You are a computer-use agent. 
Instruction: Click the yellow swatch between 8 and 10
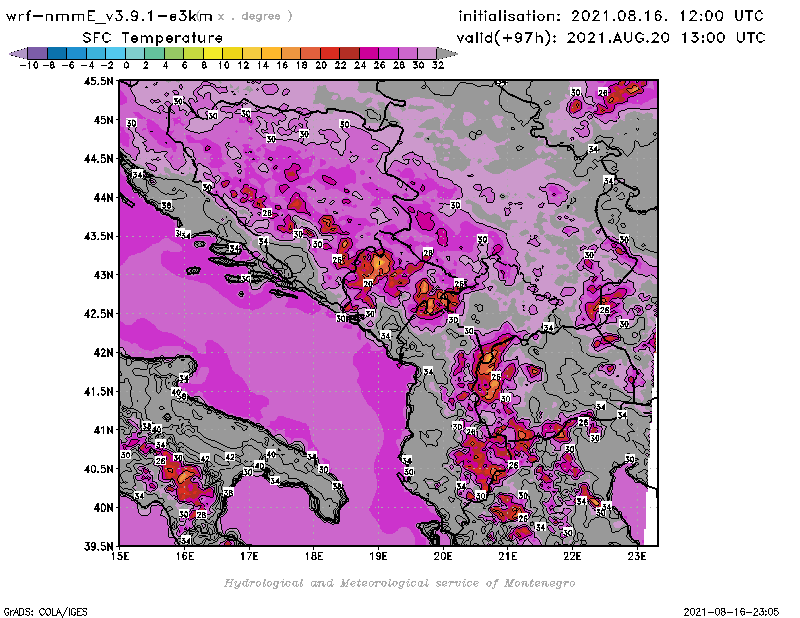[x=213, y=53]
